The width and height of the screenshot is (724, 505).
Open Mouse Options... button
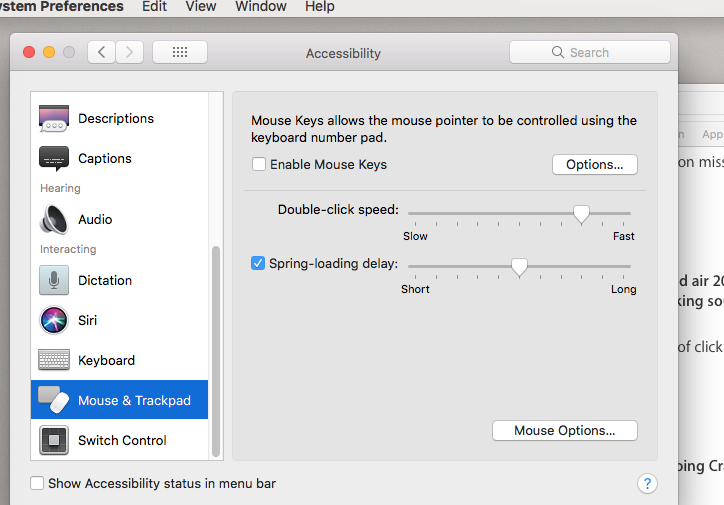564,430
